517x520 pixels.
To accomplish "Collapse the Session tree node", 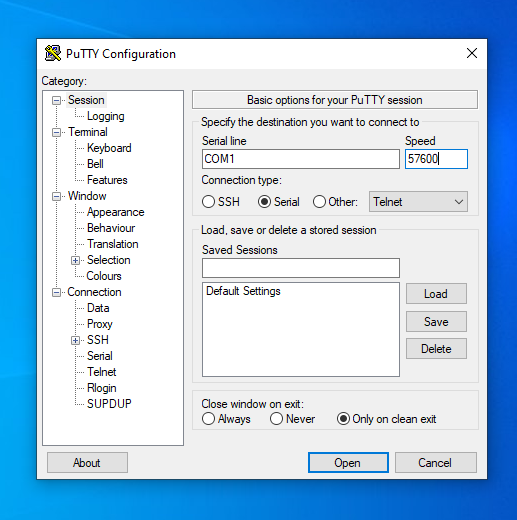I will pyautogui.click(x=56, y=100).
